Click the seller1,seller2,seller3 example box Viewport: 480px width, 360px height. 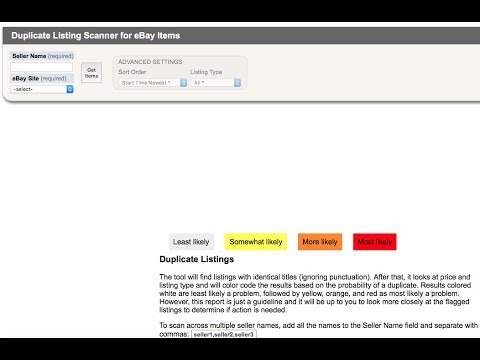point(224,334)
